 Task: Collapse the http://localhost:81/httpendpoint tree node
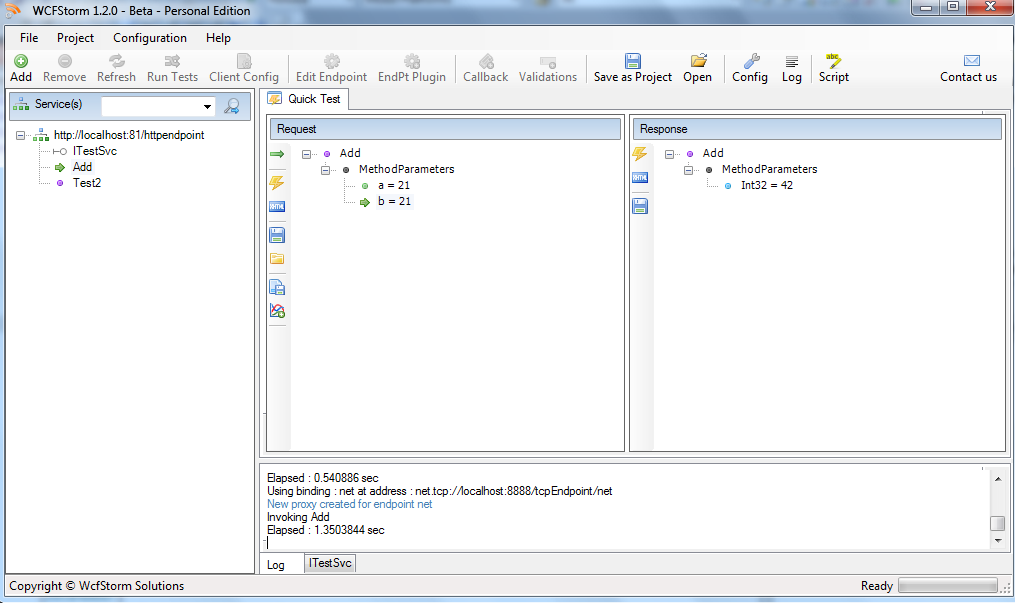click(x=21, y=135)
